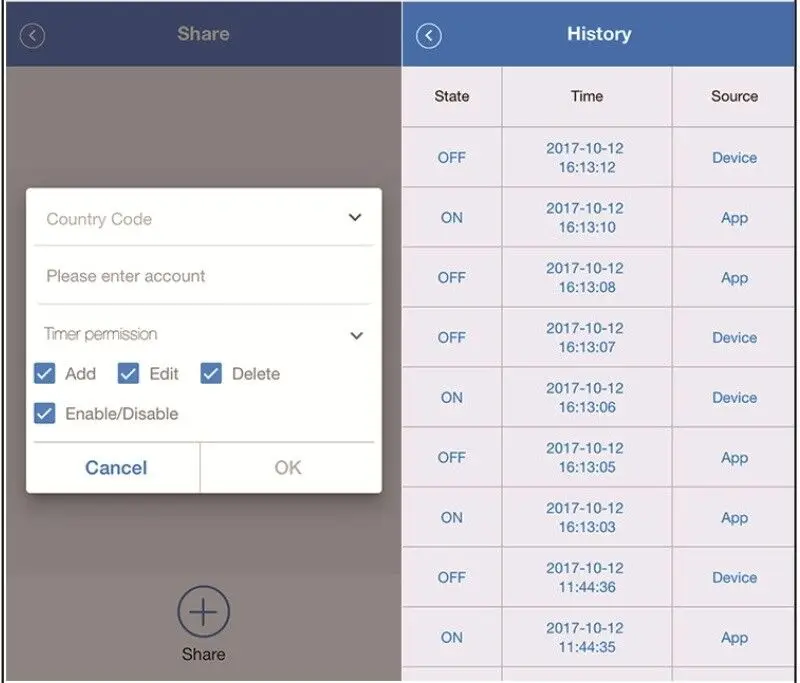Click the Delete permission label

pyautogui.click(x=256, y=374)
